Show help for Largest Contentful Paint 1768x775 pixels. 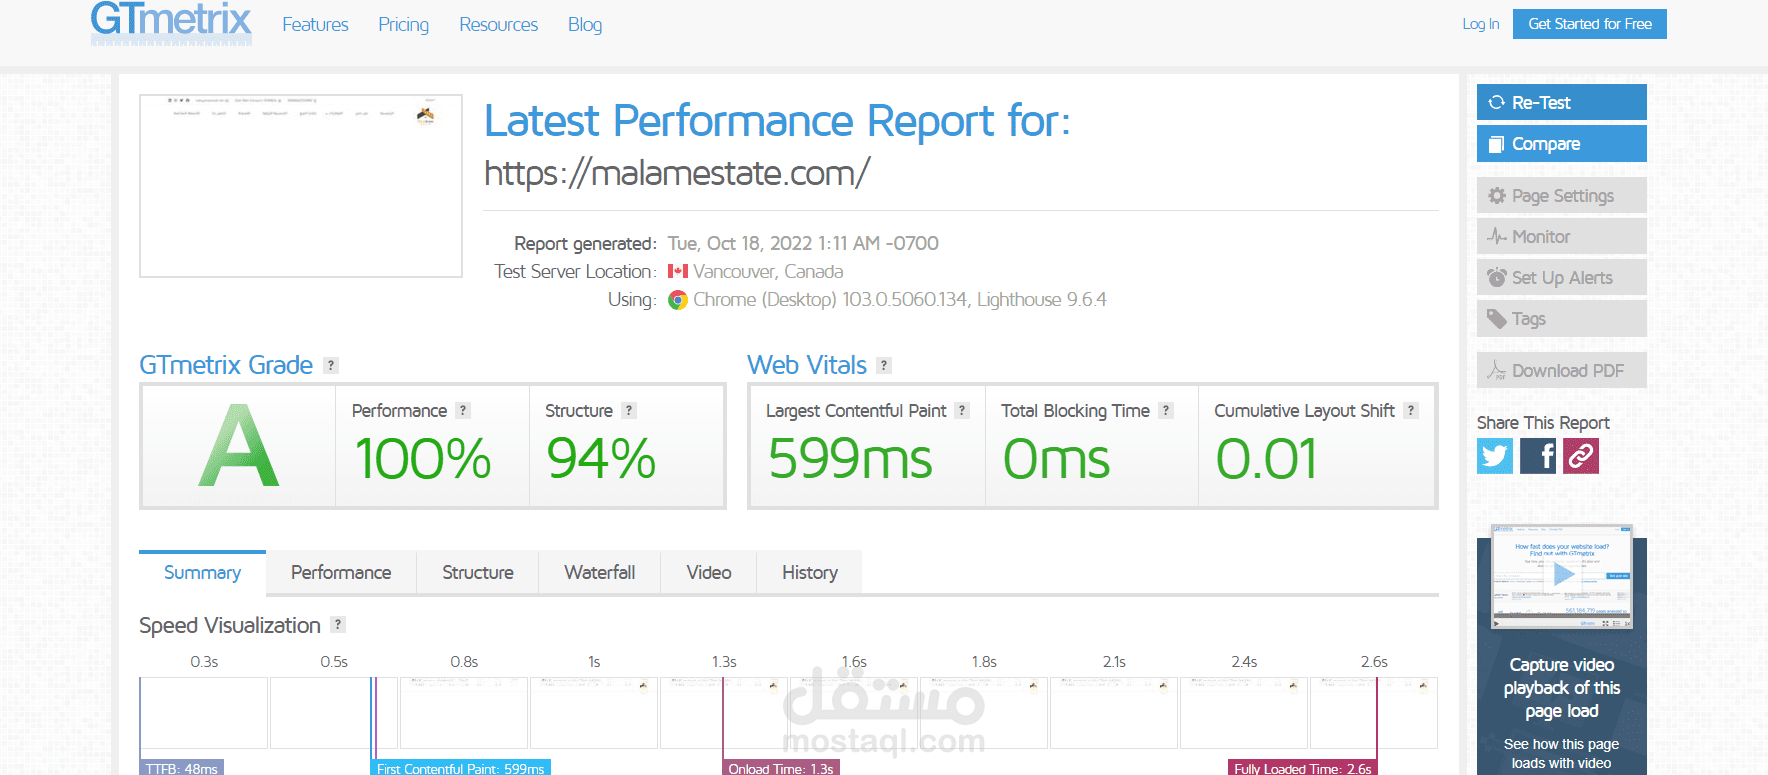pos(962,411)
